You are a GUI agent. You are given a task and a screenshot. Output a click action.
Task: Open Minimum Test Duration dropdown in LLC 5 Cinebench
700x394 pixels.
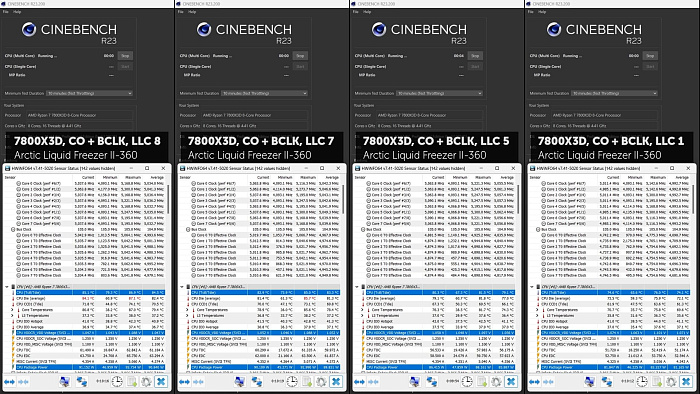[x=439, y=93]
